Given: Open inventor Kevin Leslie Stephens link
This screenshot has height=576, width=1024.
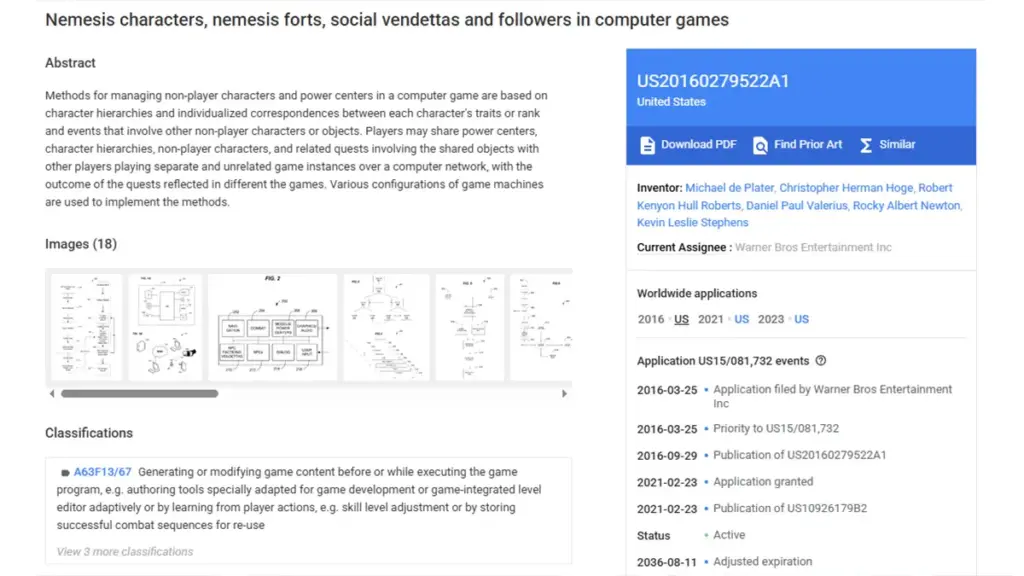Looking at the screenshot, I should coord(692,223).
